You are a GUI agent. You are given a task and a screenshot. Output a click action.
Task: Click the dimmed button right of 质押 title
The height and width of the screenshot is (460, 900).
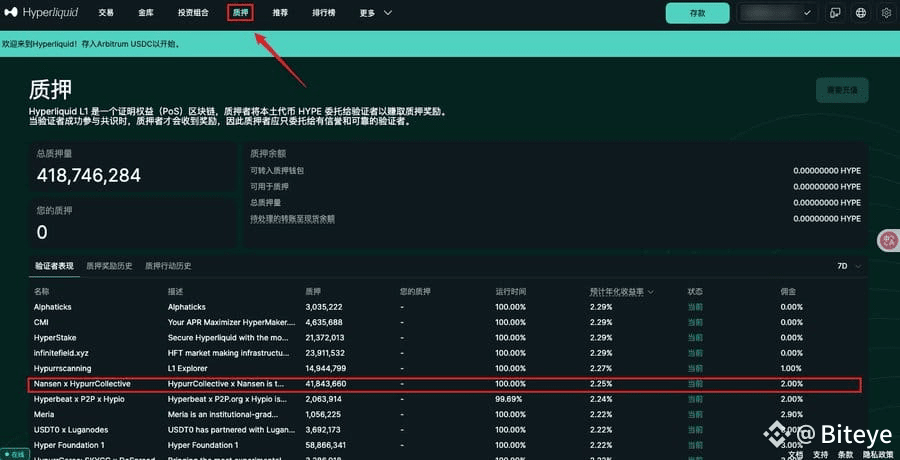click(x=842, y=90)
